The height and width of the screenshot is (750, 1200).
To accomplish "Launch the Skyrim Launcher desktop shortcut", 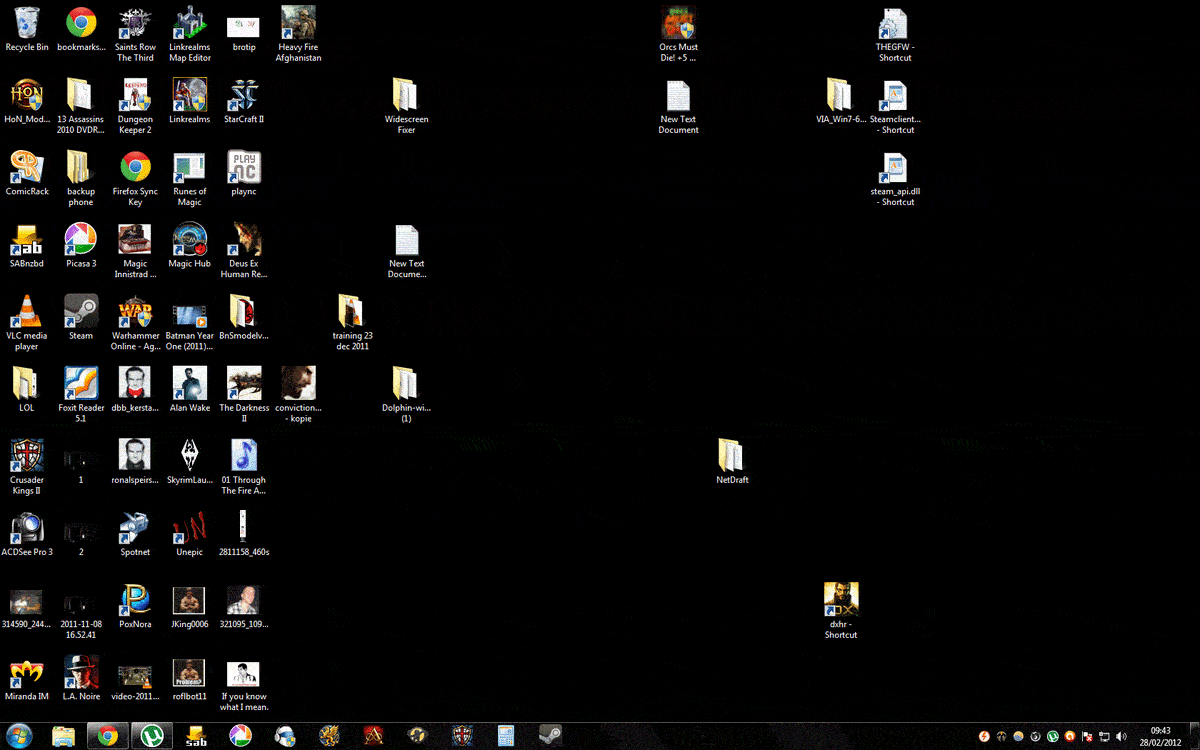I will click(x=189, y=456).
